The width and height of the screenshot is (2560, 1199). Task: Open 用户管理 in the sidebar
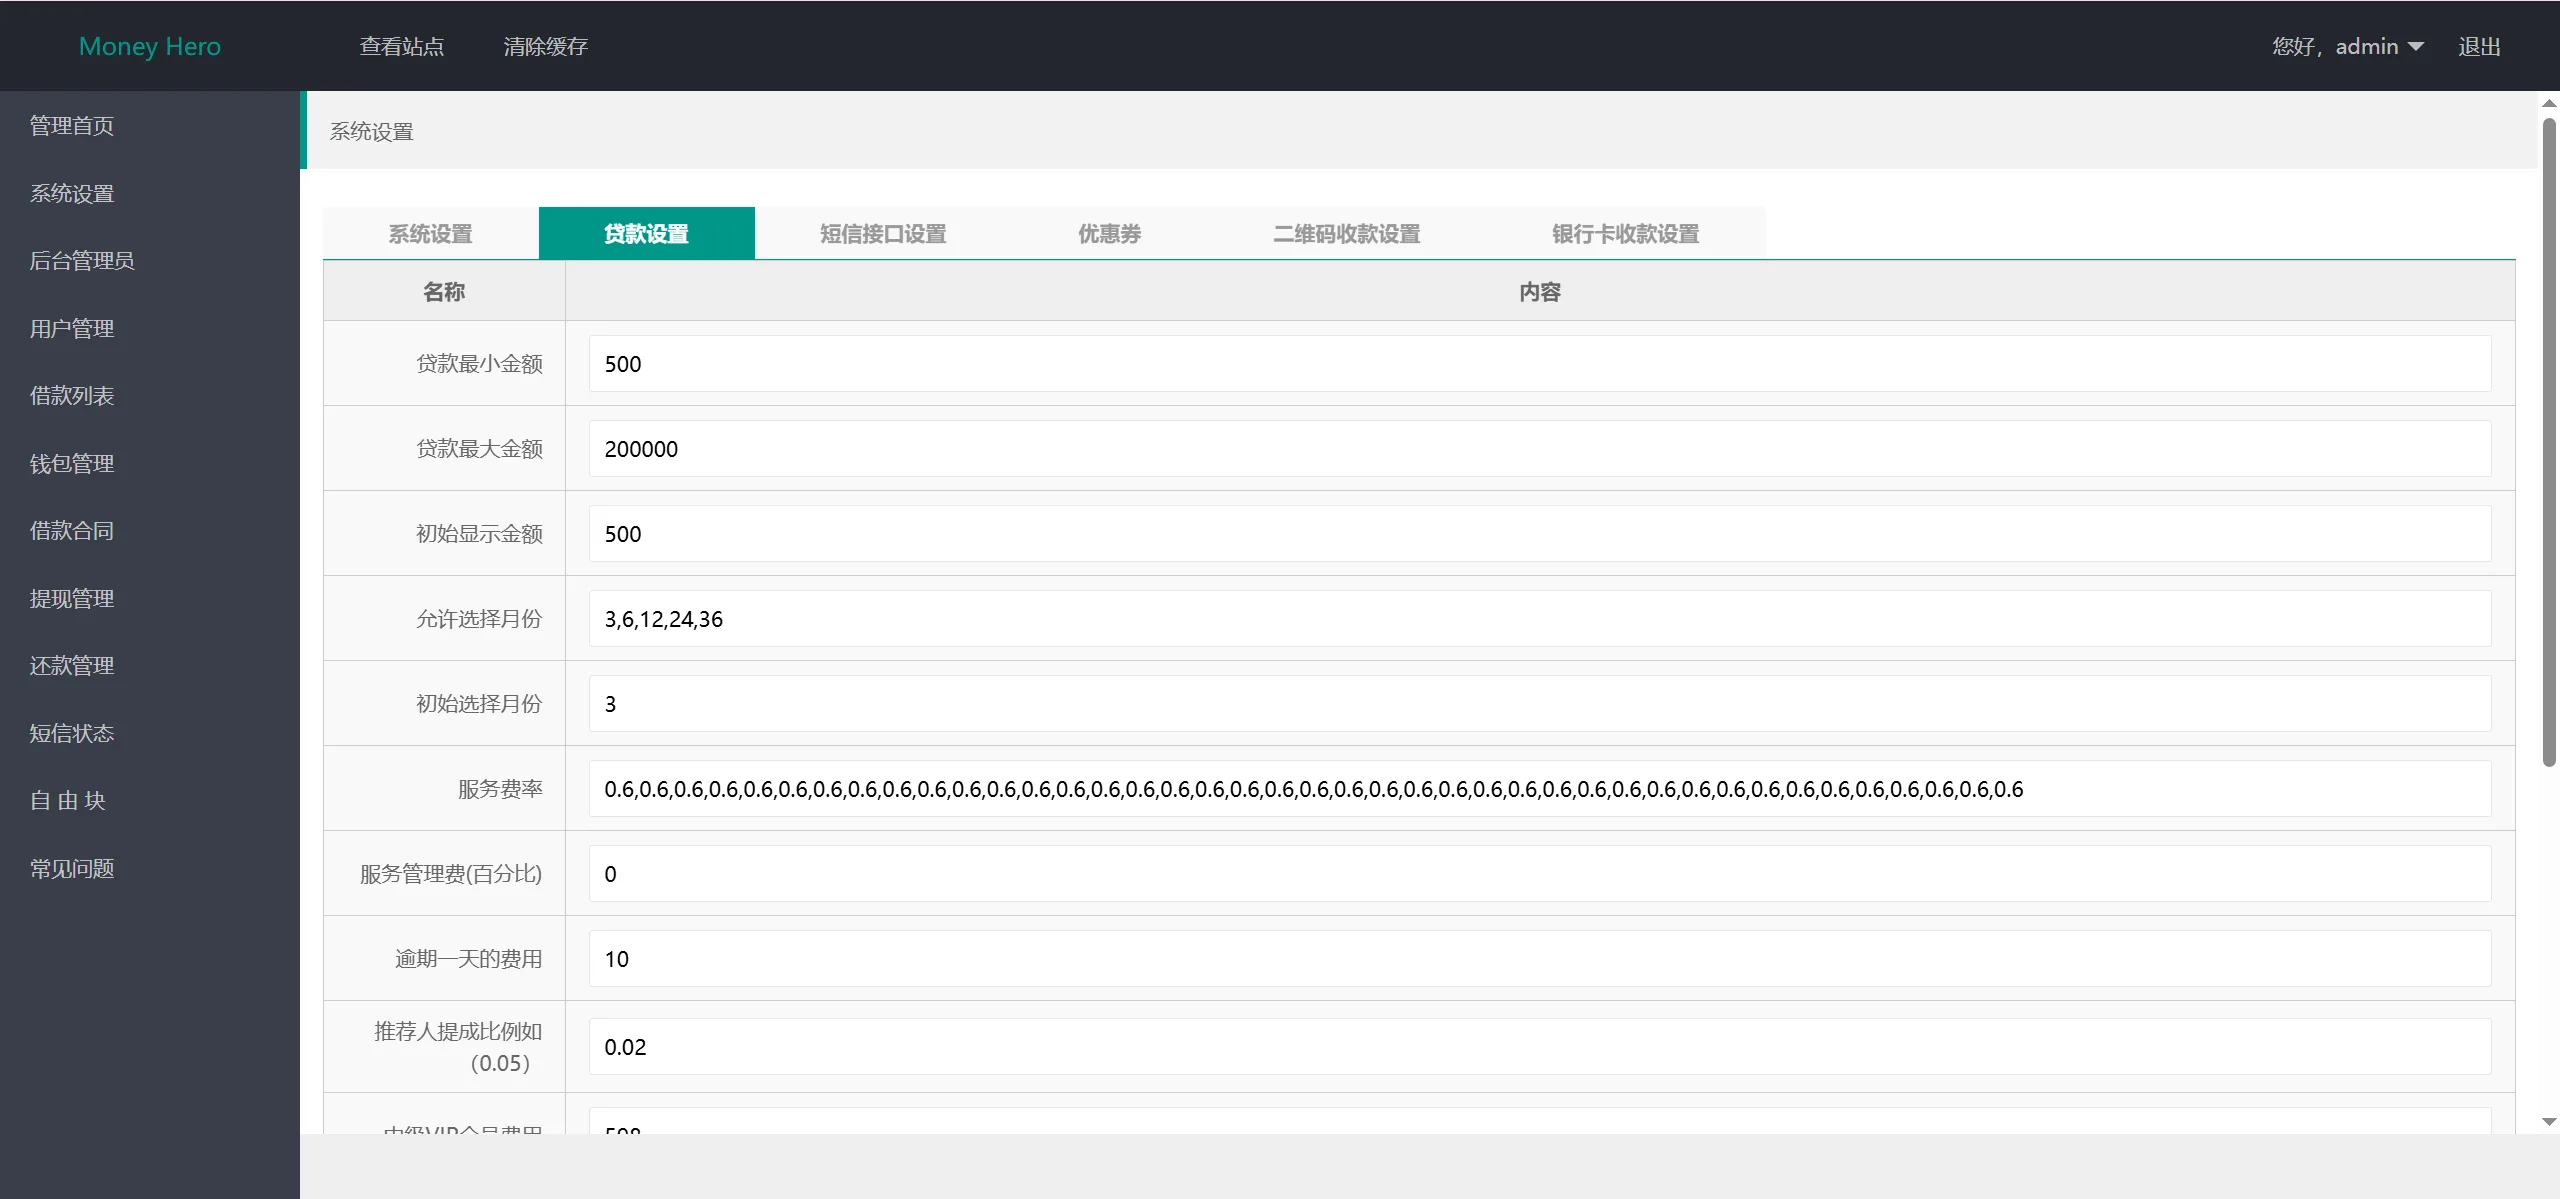pos(72,328)
